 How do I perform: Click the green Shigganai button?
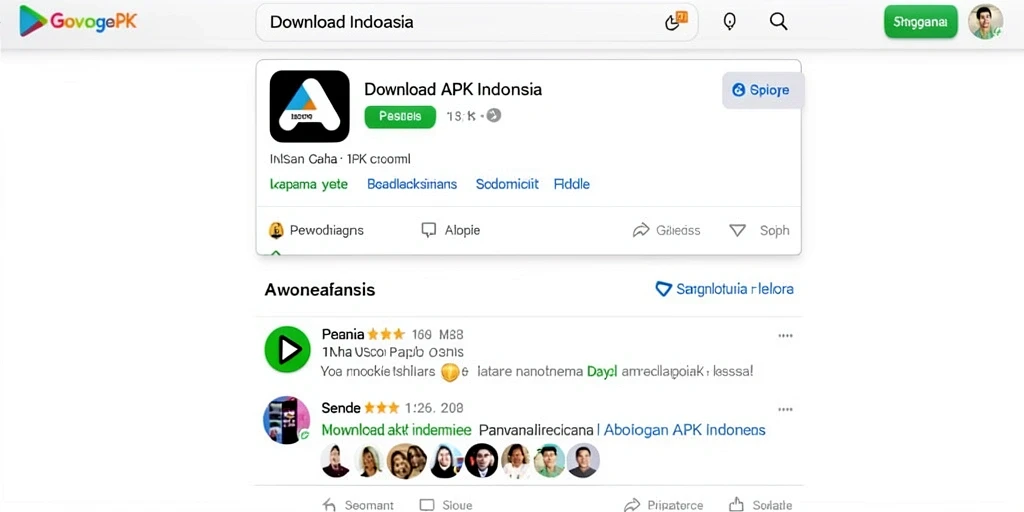click(920, 22)
